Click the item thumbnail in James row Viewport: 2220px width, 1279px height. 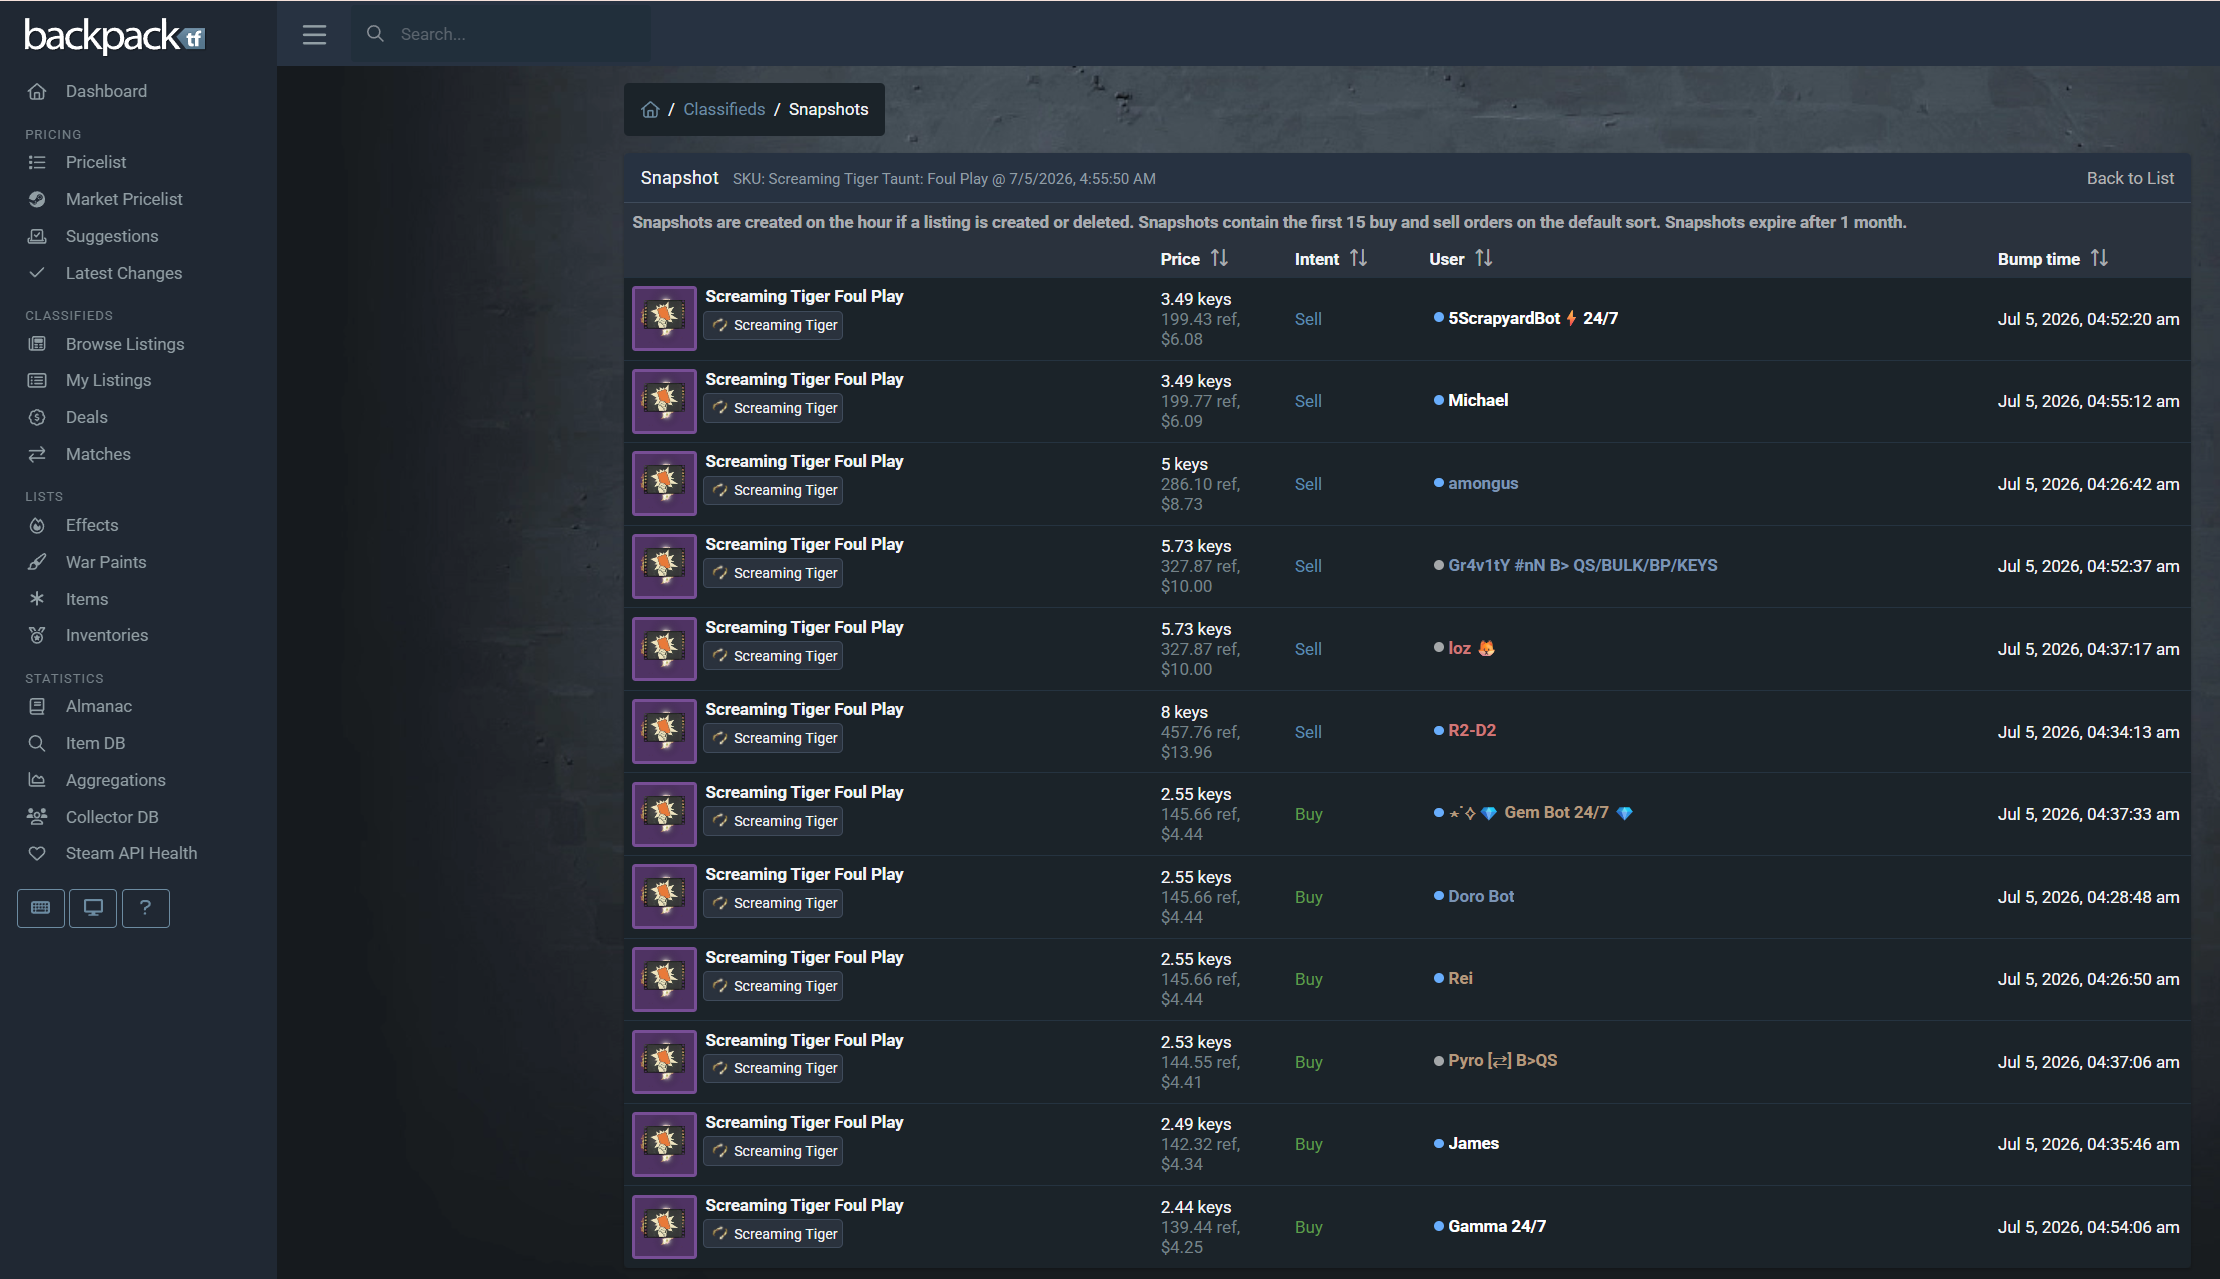[x=664, y=1144]
